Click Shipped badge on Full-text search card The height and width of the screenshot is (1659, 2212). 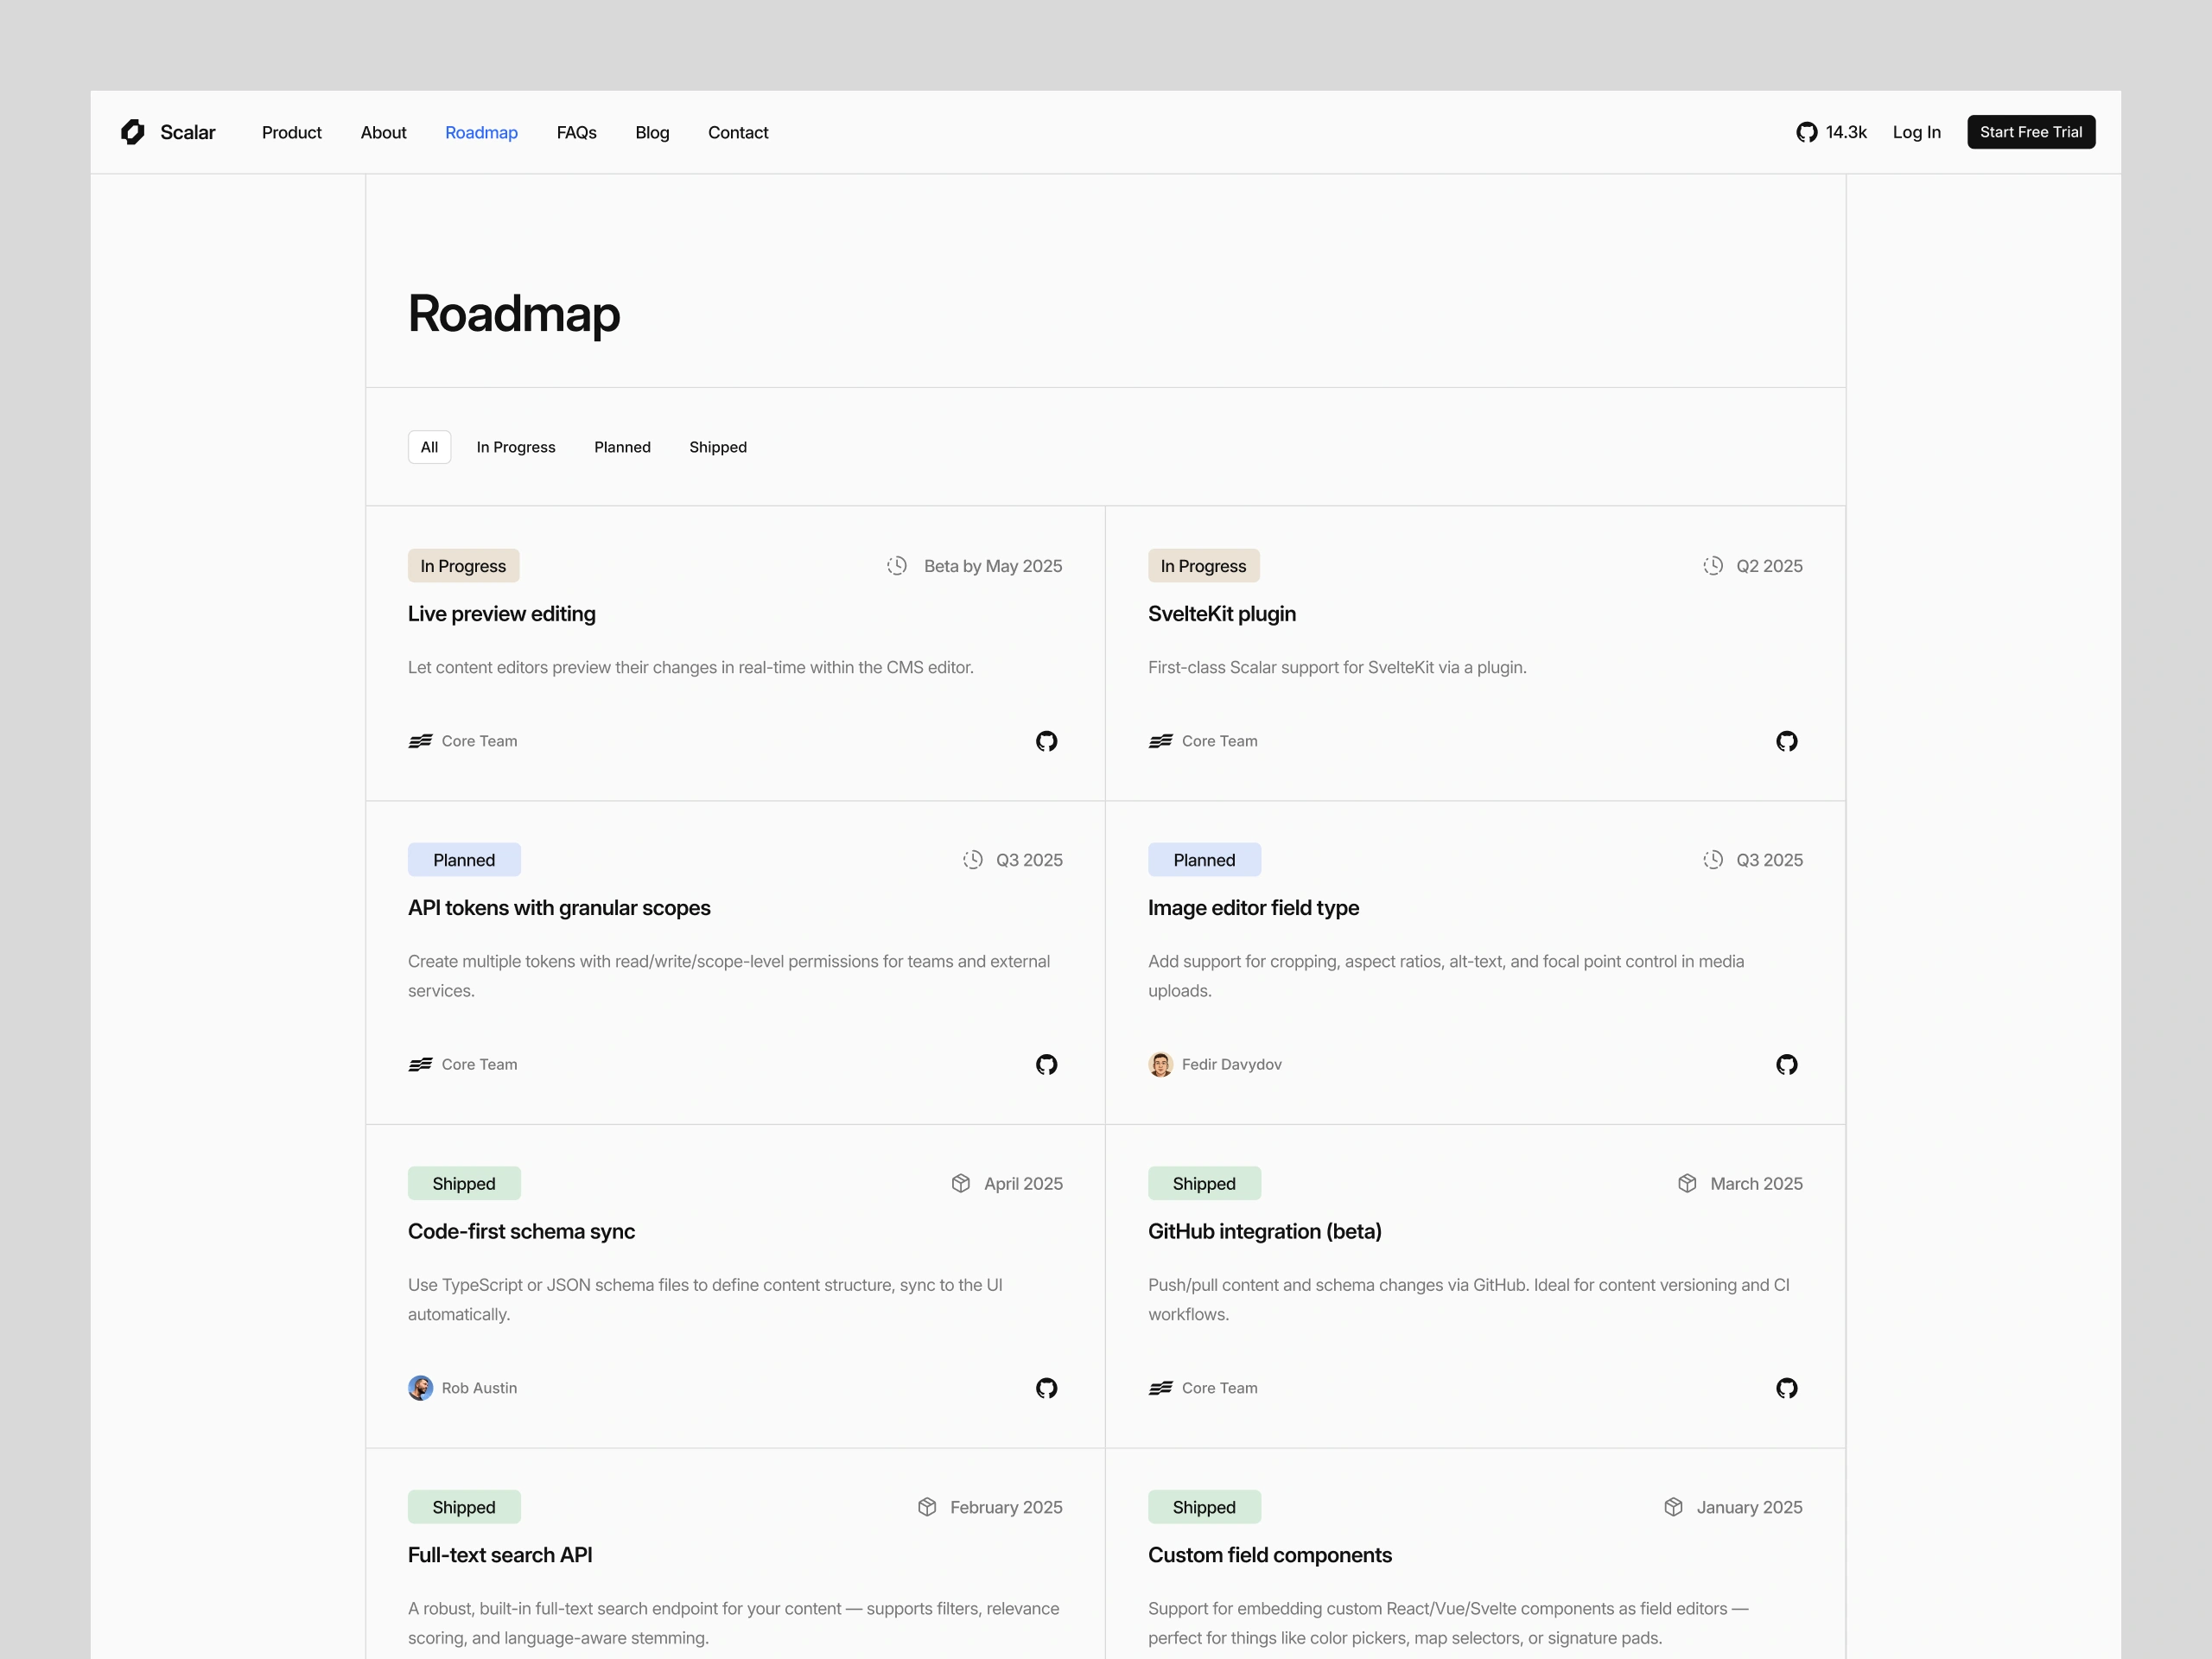click(464, 1507)
